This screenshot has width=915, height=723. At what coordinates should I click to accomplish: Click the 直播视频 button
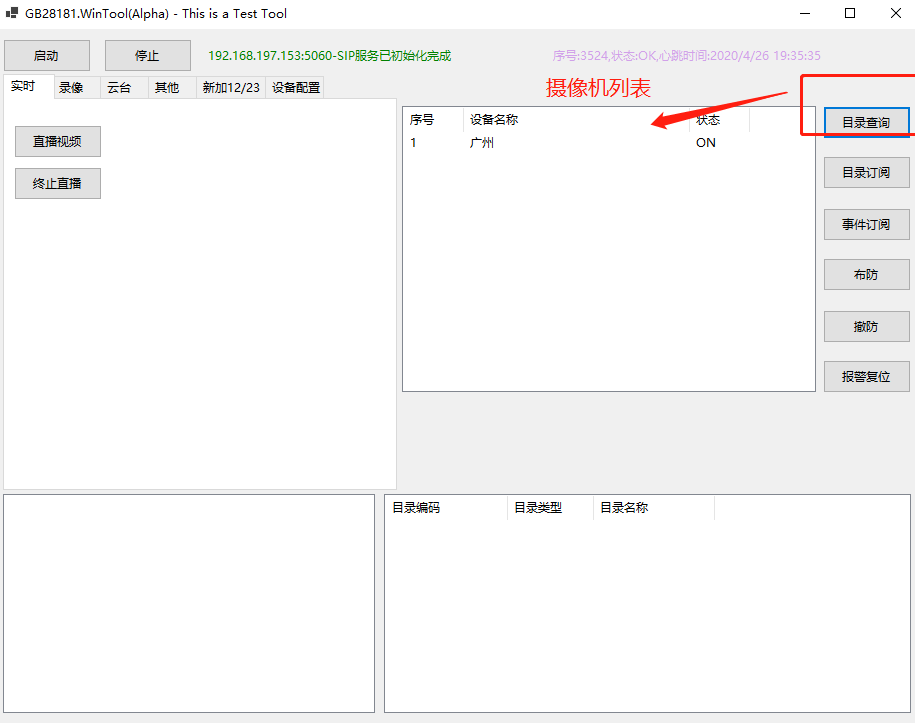pos(58,141)
